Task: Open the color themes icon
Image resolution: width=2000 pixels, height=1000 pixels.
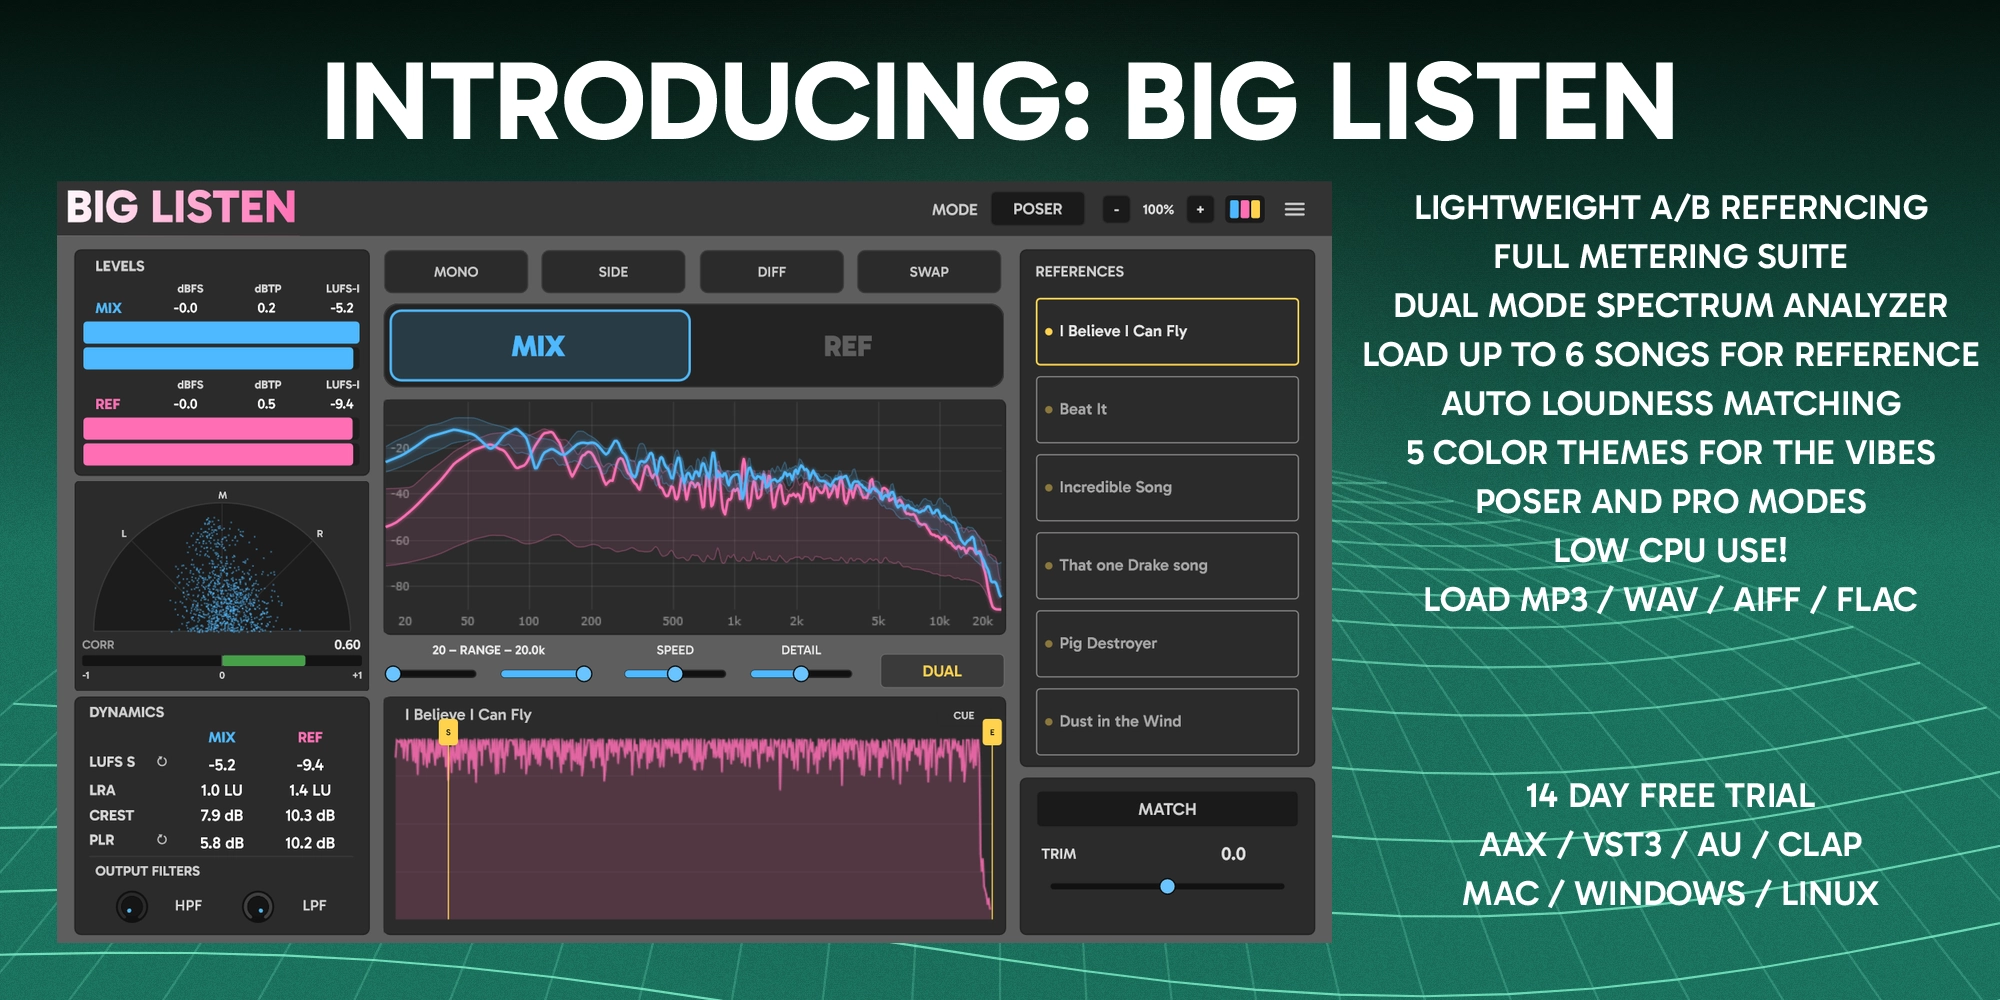Action: tap(1245, 209)
